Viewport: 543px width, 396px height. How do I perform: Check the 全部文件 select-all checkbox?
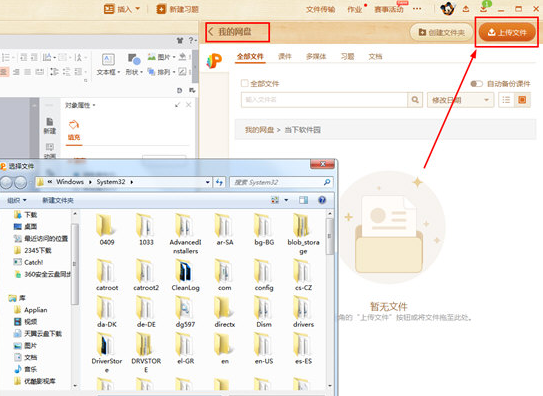[x=244, y=83]
